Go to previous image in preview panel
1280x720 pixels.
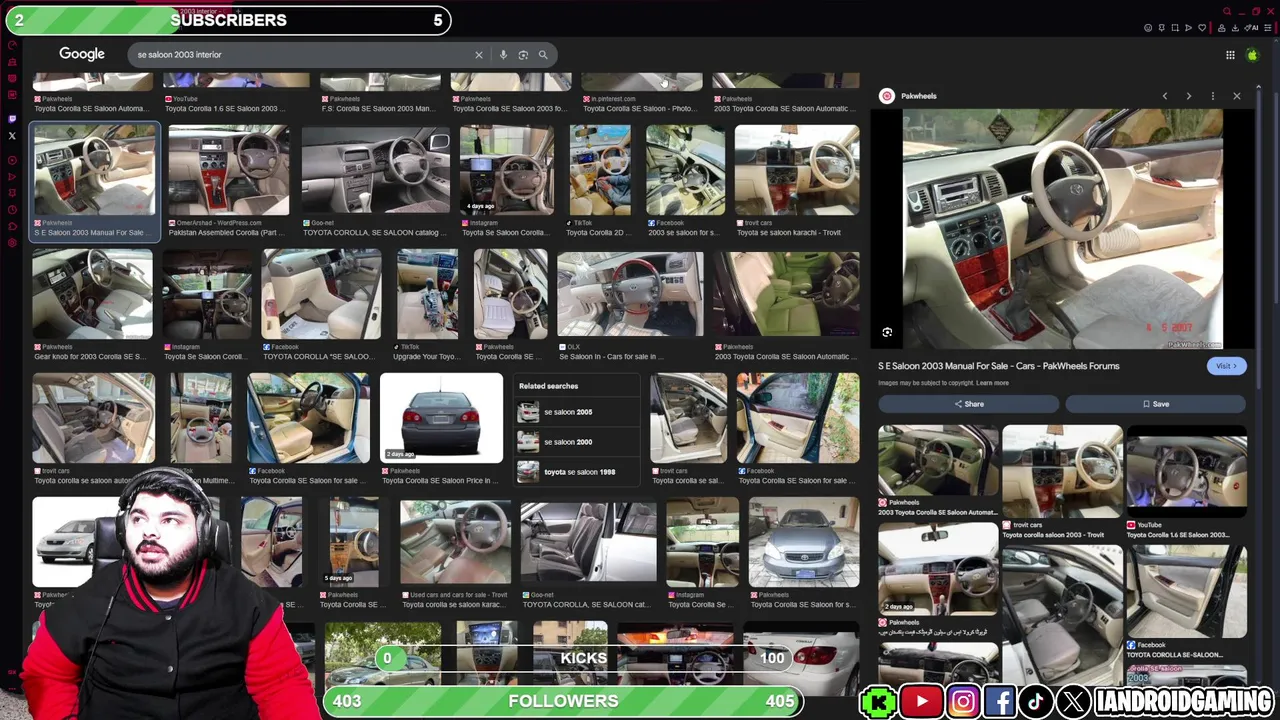click(1164, 96)
